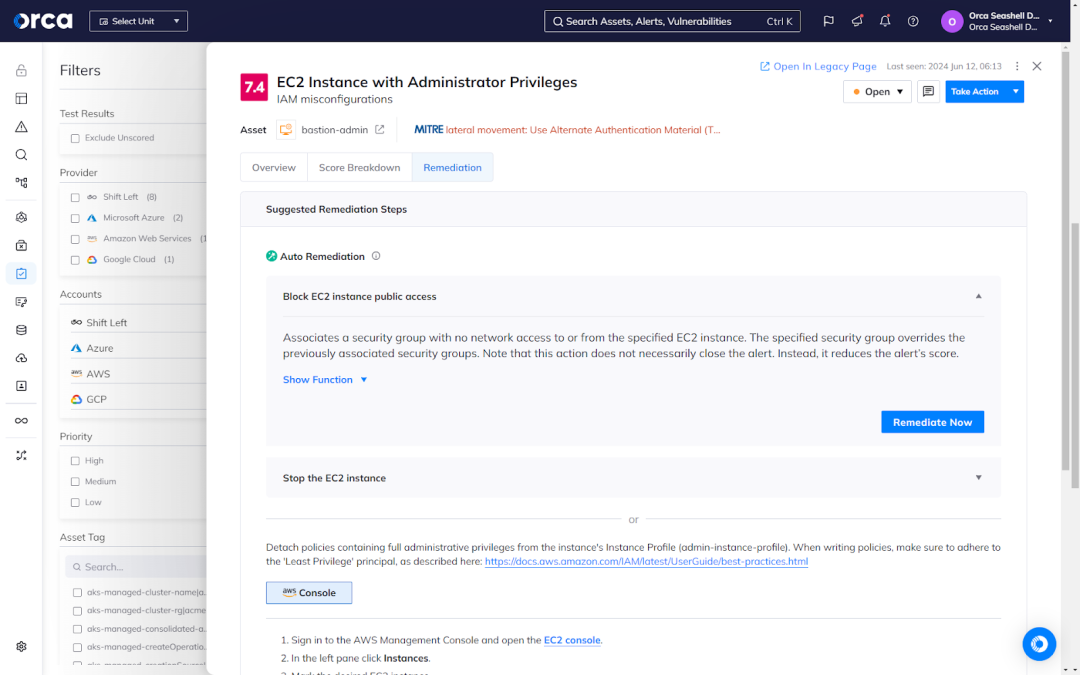Viewport: 1080px width, 675px height.
Task: Select the AWS account row
Action: [x=138, y=373]
